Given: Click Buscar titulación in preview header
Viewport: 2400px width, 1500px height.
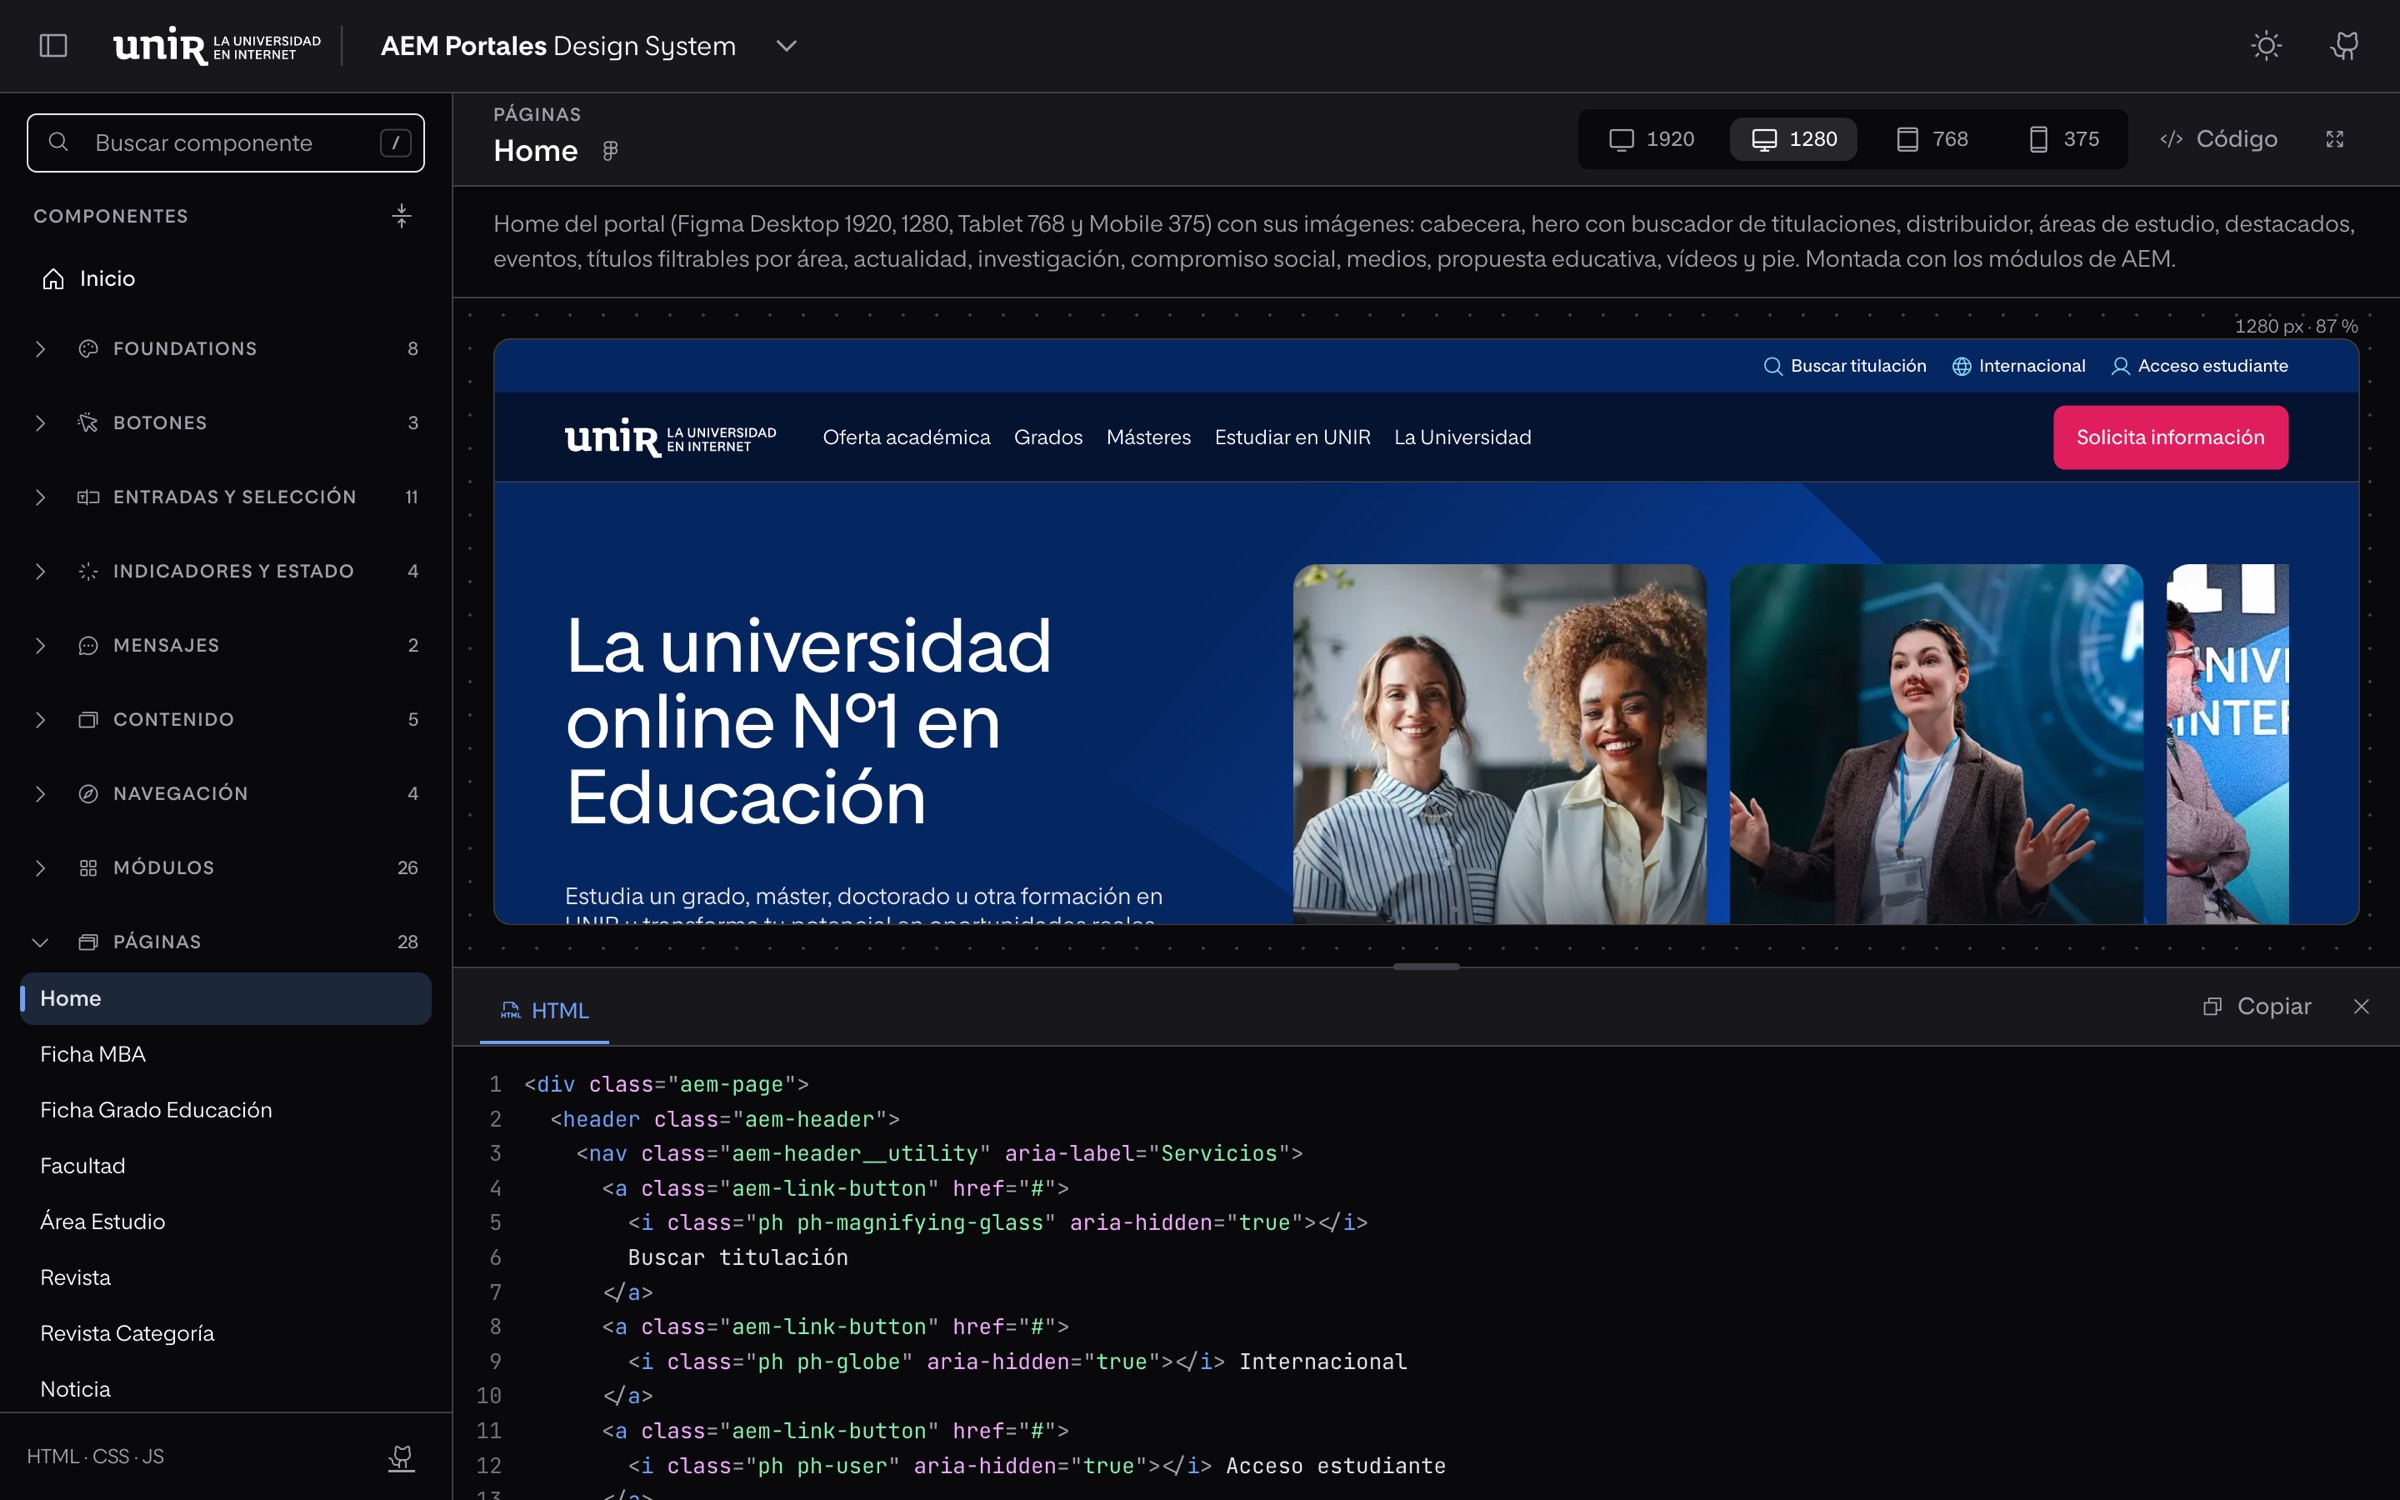Looking at the screenshot, I should coord(1845,366).
